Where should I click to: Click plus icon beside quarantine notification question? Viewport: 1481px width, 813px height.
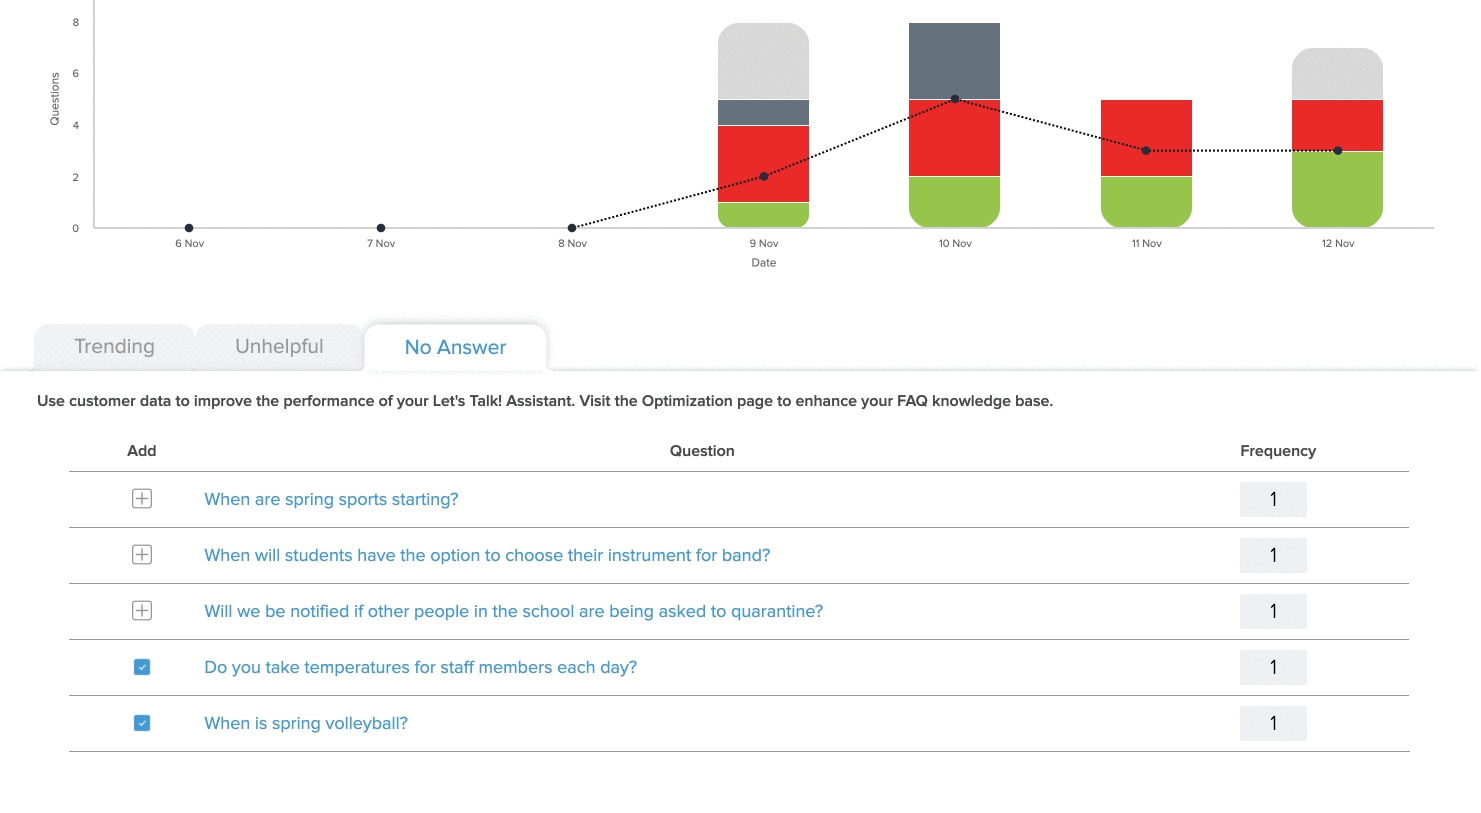(142, 611)
